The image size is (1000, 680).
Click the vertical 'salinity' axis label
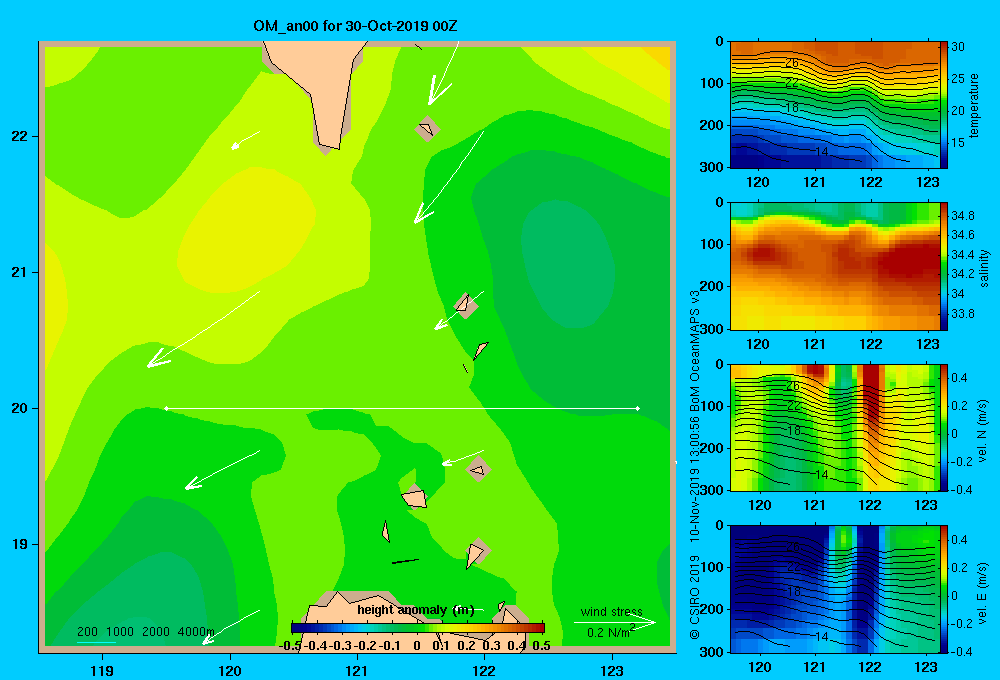click(984, 268)
